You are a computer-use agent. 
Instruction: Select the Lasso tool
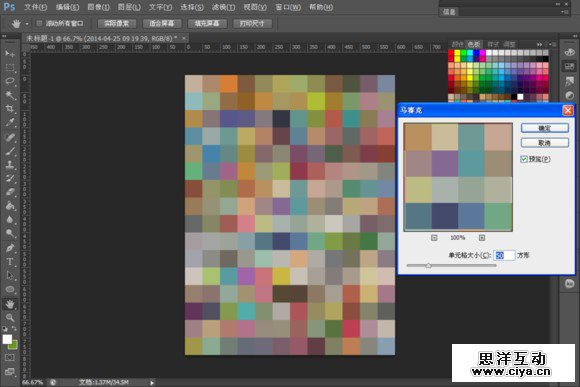point(10,81)
